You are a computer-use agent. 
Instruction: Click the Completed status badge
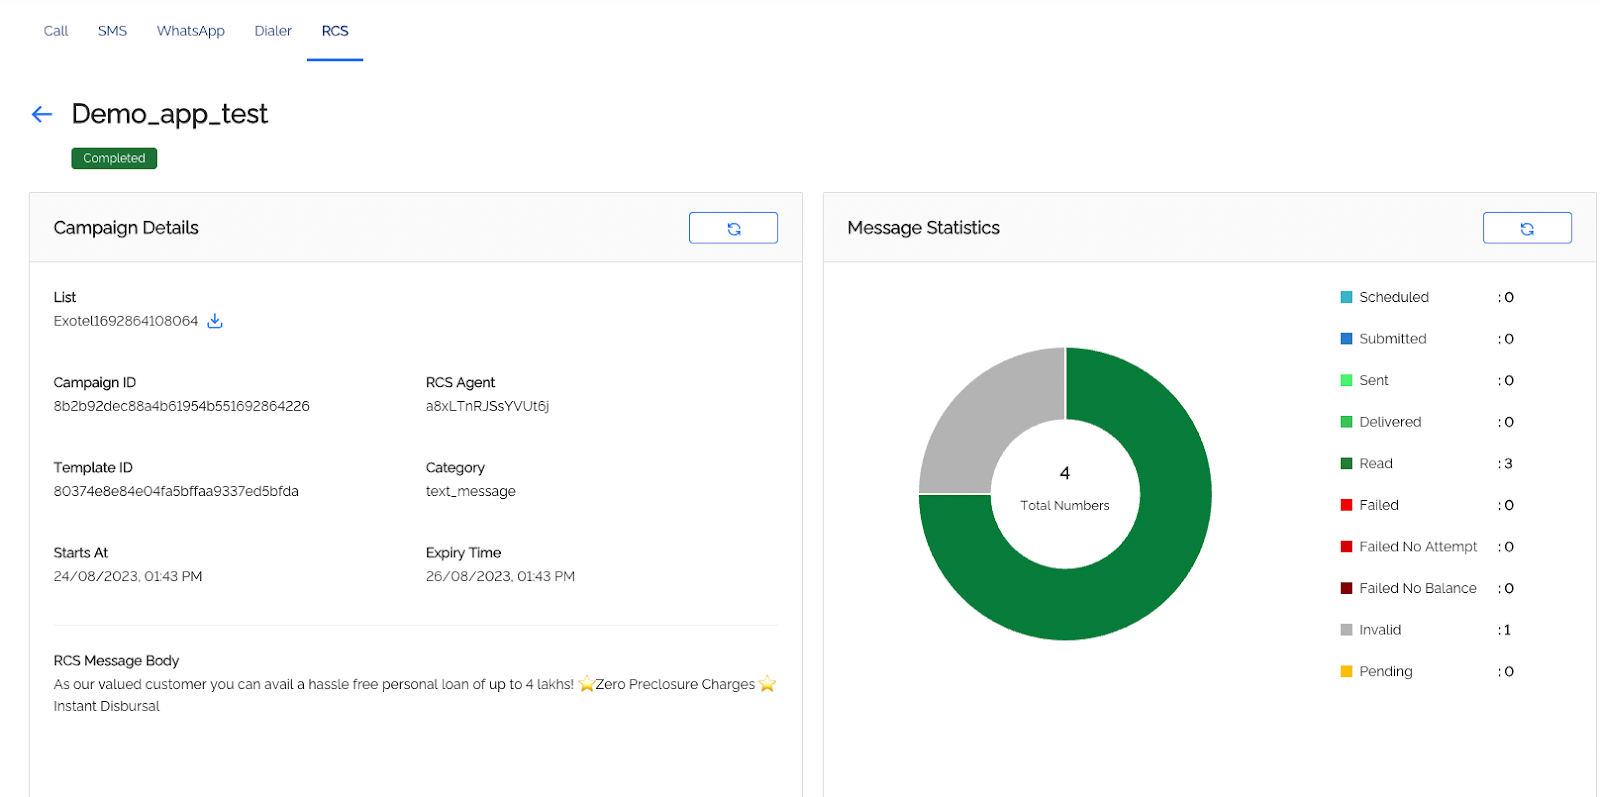[114, 158]
